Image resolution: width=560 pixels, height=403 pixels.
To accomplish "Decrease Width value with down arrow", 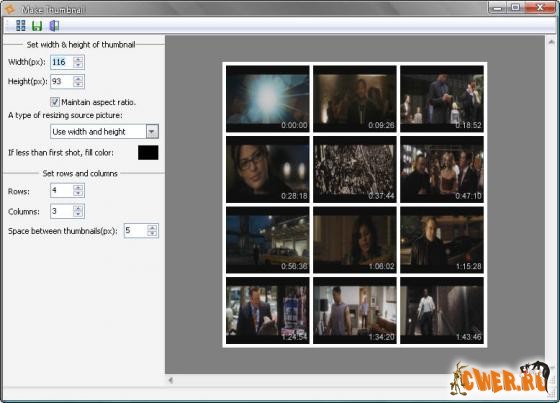I will (x=78, y=65).
